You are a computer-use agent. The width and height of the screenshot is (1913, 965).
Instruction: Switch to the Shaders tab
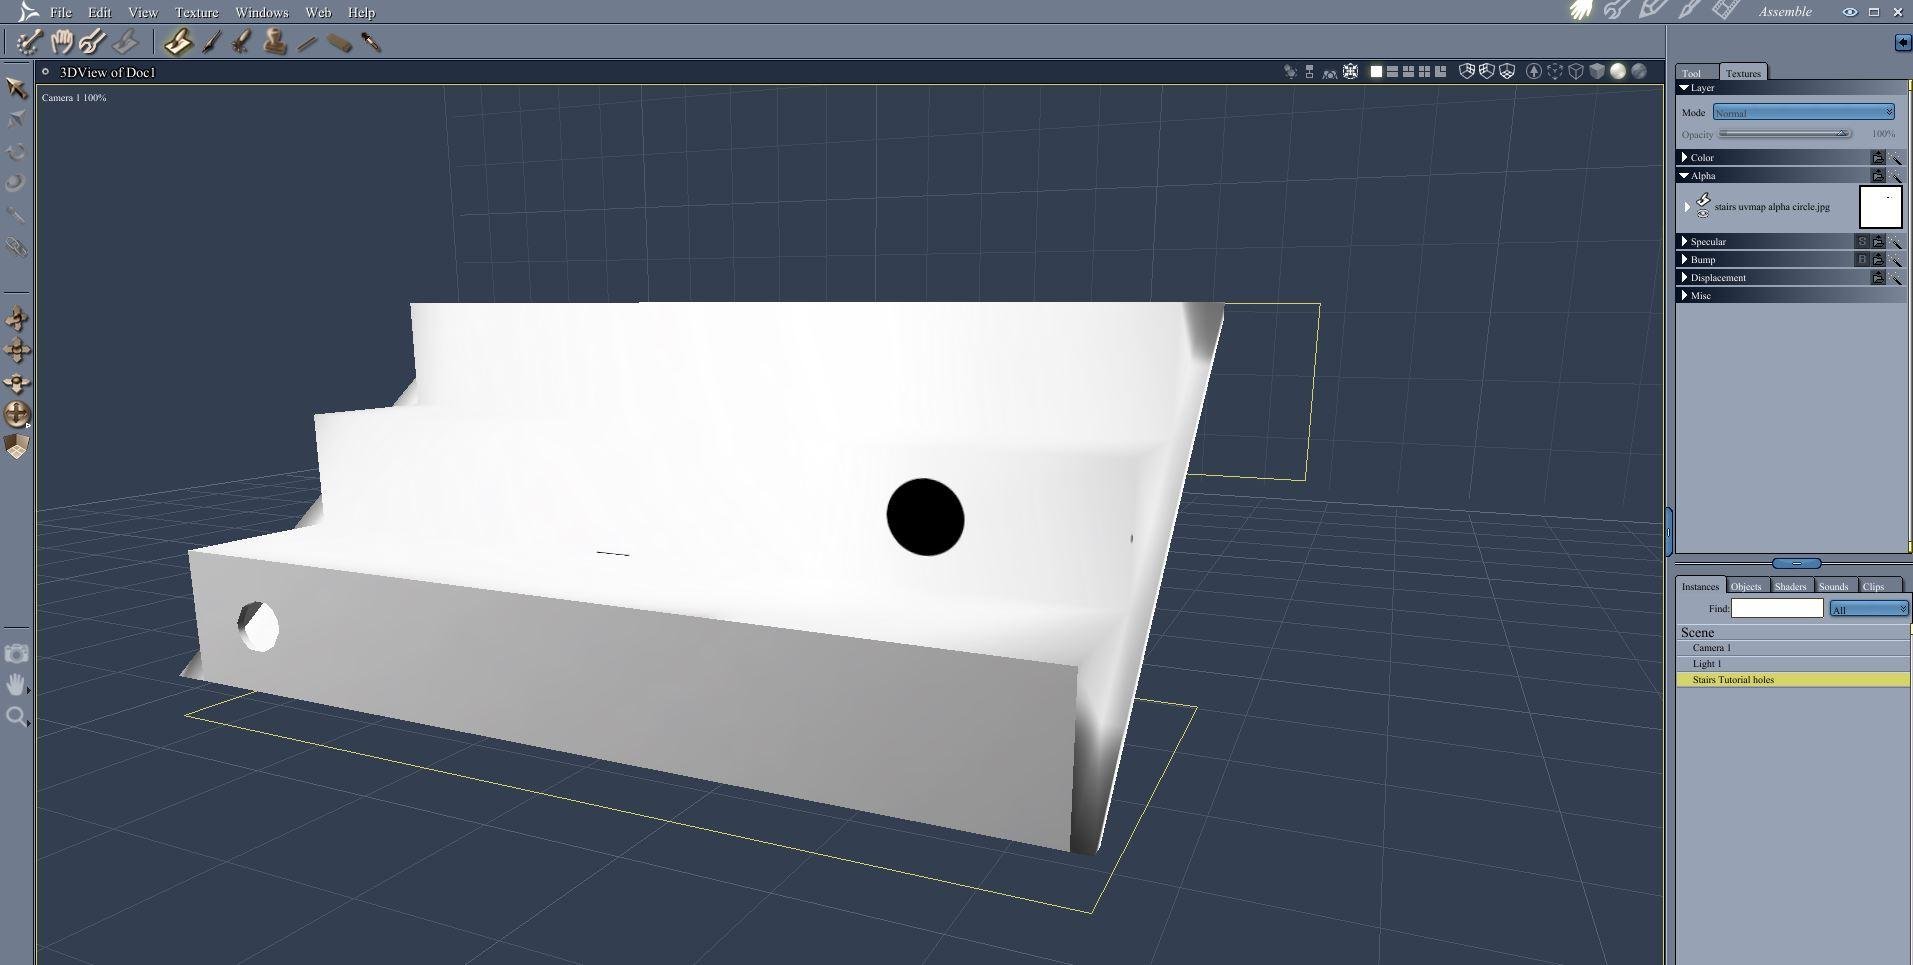(1790, 587)
